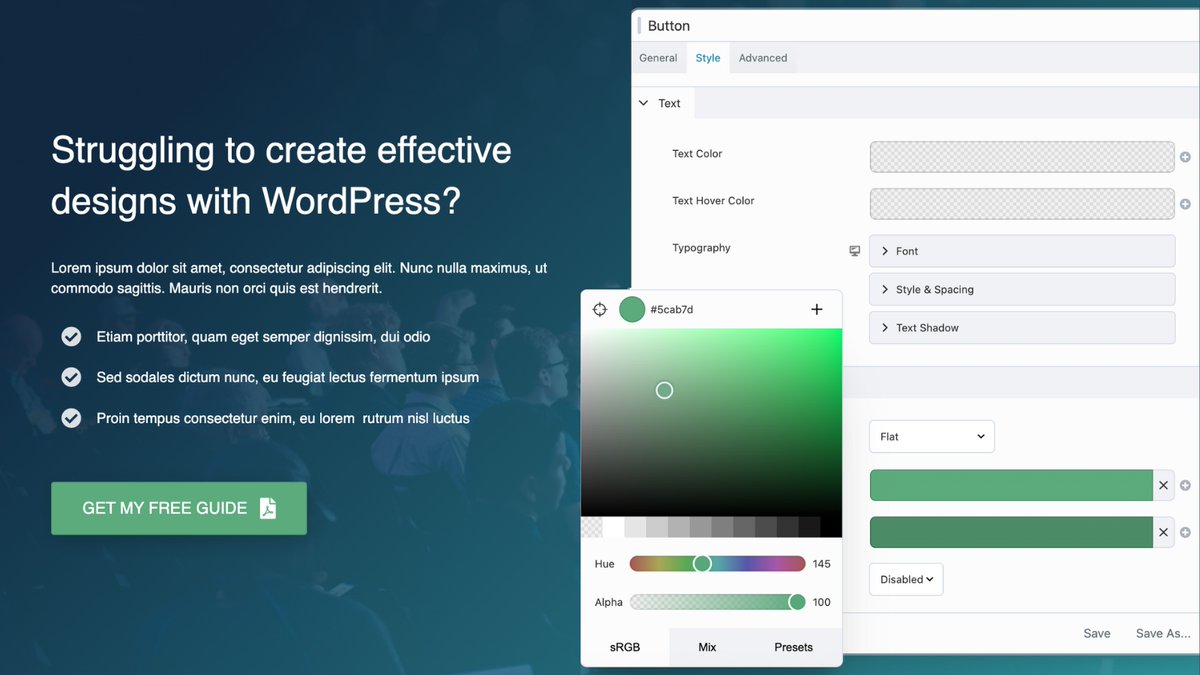Click plus icon next to dark green field

(1185, 533)
